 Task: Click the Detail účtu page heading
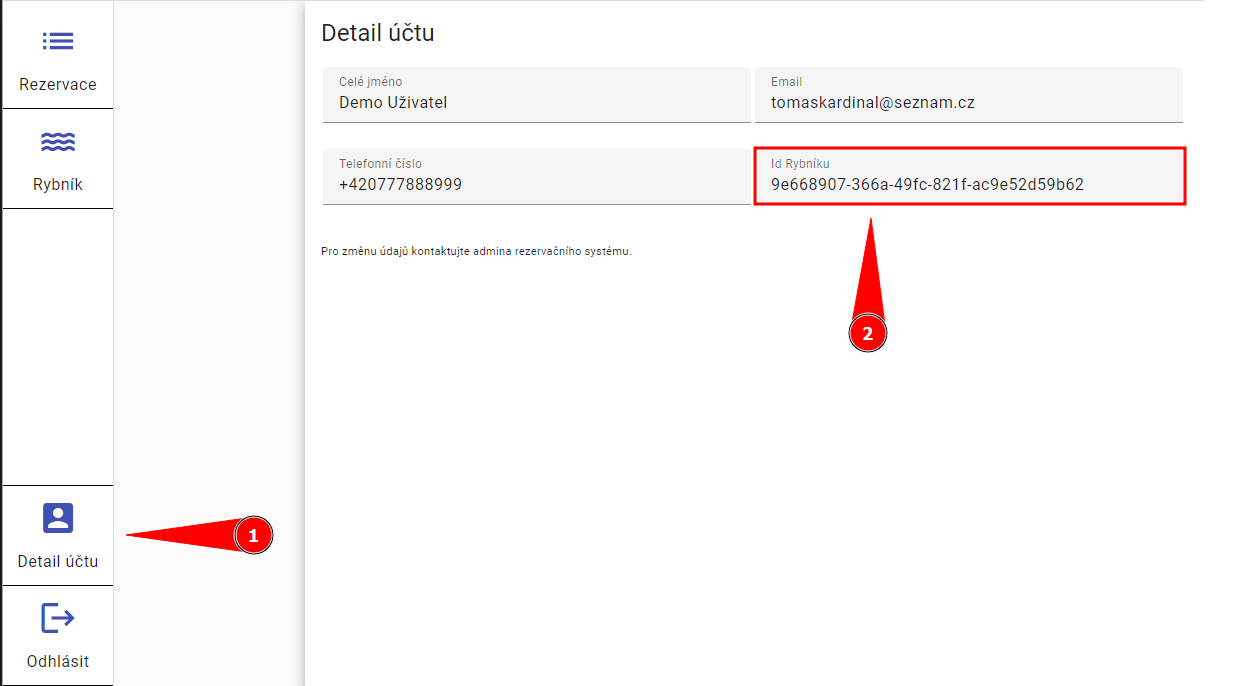click(377, 33)
